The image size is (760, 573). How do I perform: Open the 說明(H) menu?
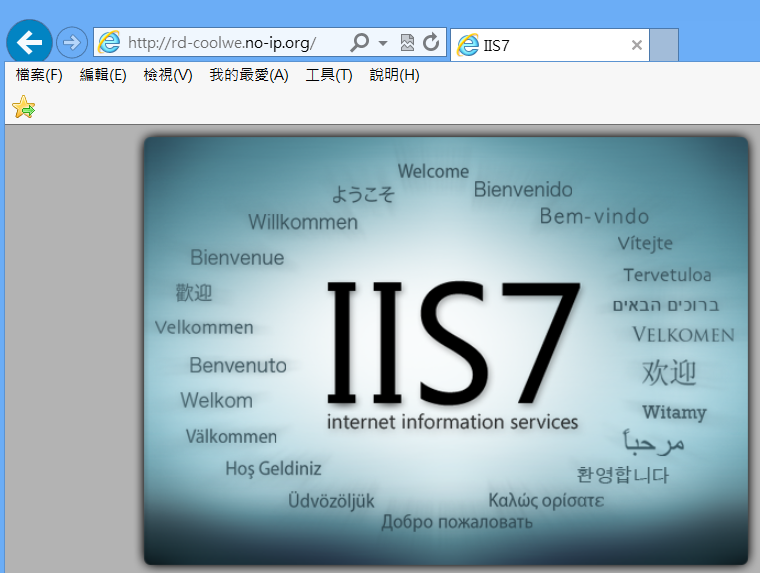coord(394,75)
